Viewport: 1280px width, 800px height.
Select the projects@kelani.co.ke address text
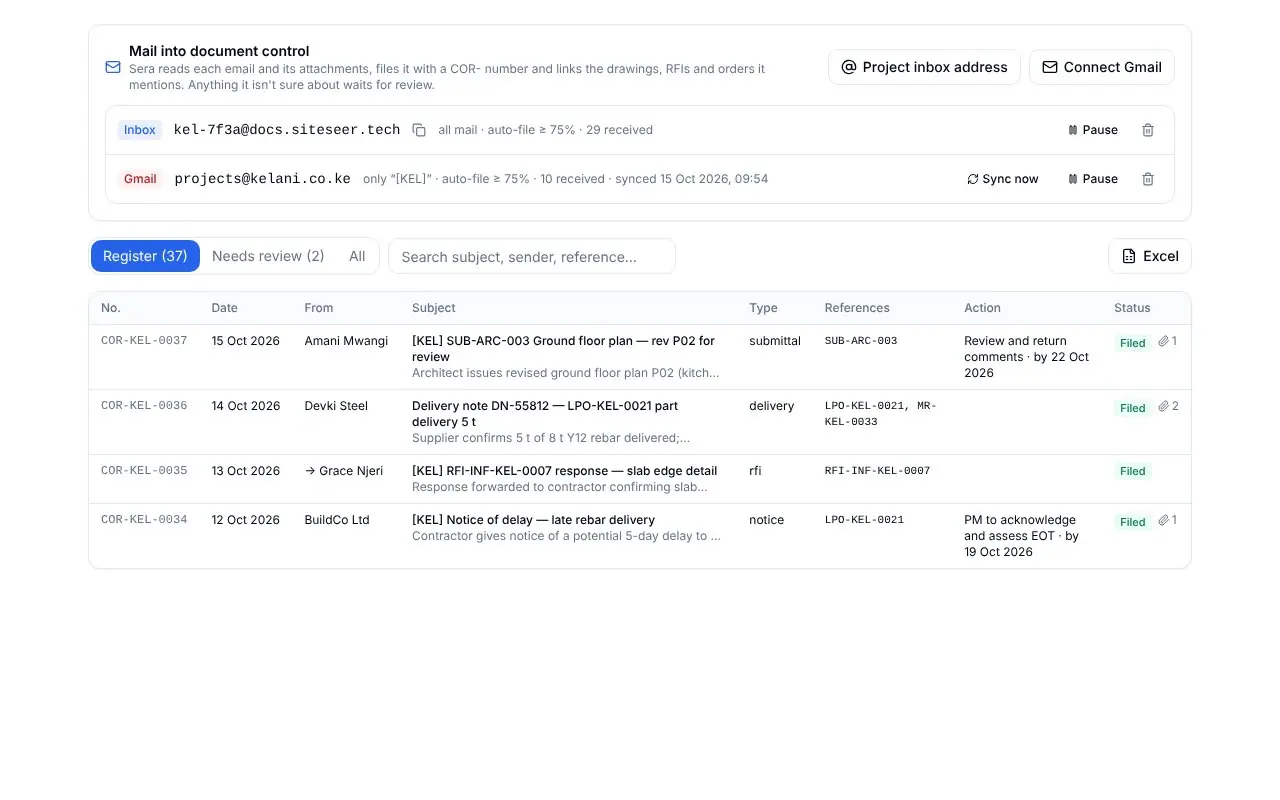(x=262, y=179)
